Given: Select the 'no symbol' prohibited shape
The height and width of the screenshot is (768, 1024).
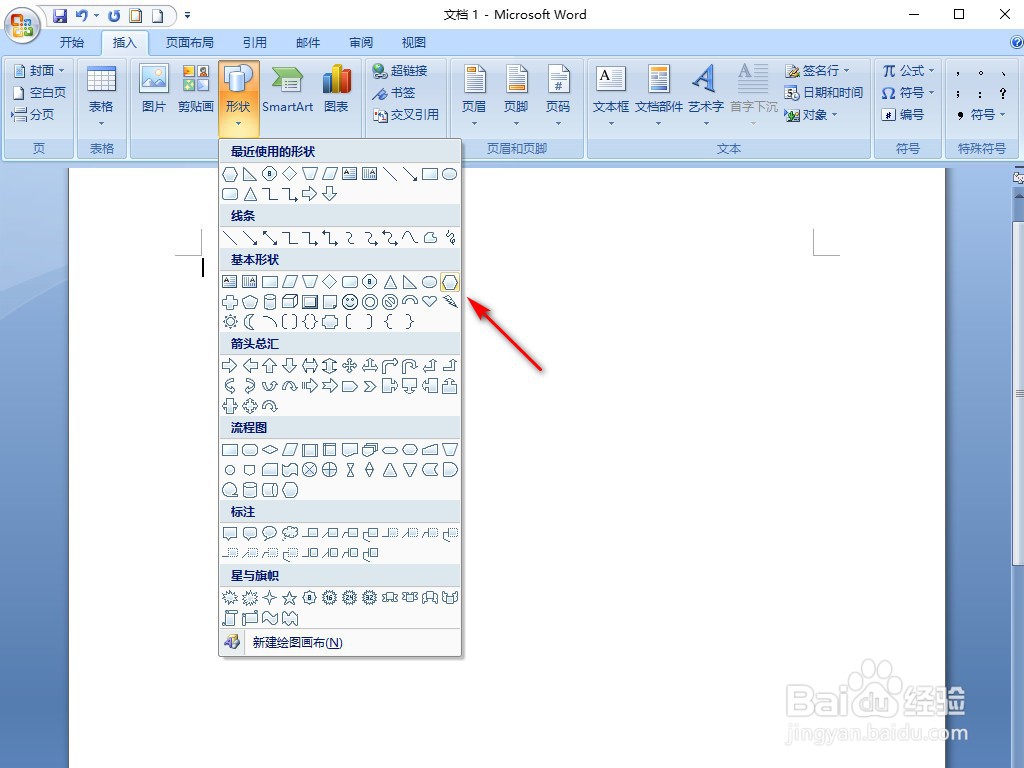Looking at the screenshot, I should pyautogui.click(x=390, y=302).
